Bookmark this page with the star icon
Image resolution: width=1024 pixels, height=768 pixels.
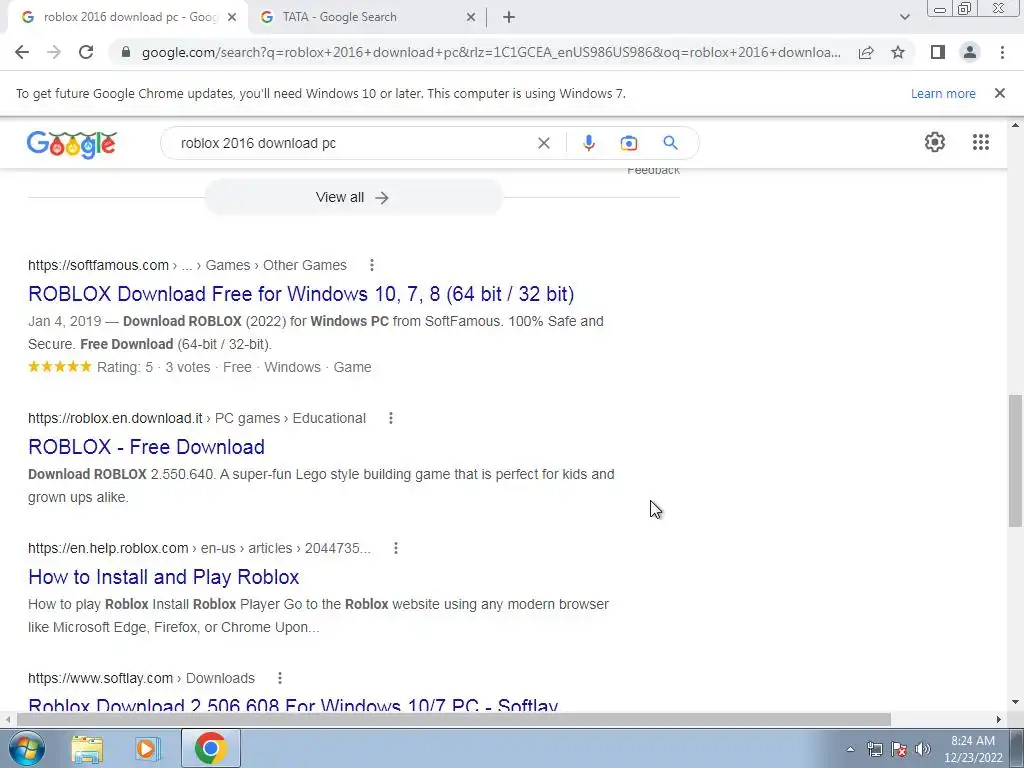click(898, 52)
